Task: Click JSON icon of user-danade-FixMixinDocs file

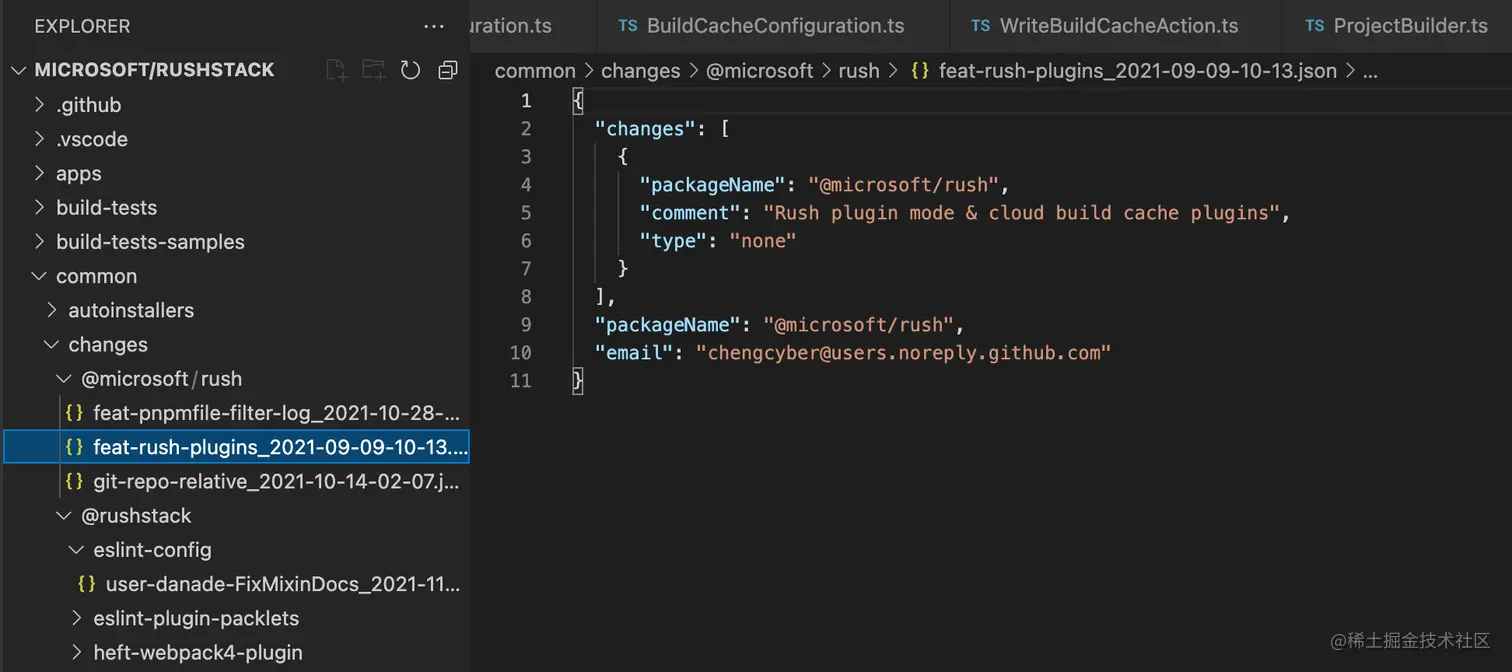Action: [x=87, y=584]
